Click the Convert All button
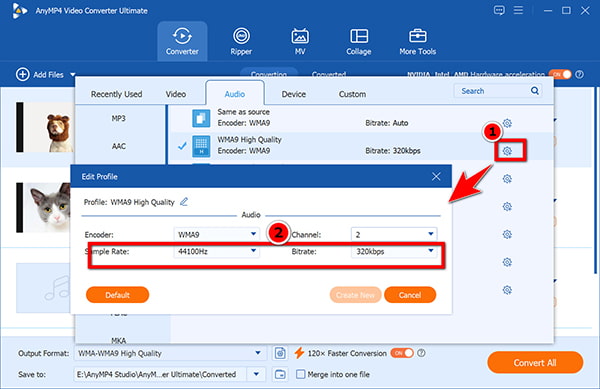Screen dimensions: 600x389 pos(535,363)
